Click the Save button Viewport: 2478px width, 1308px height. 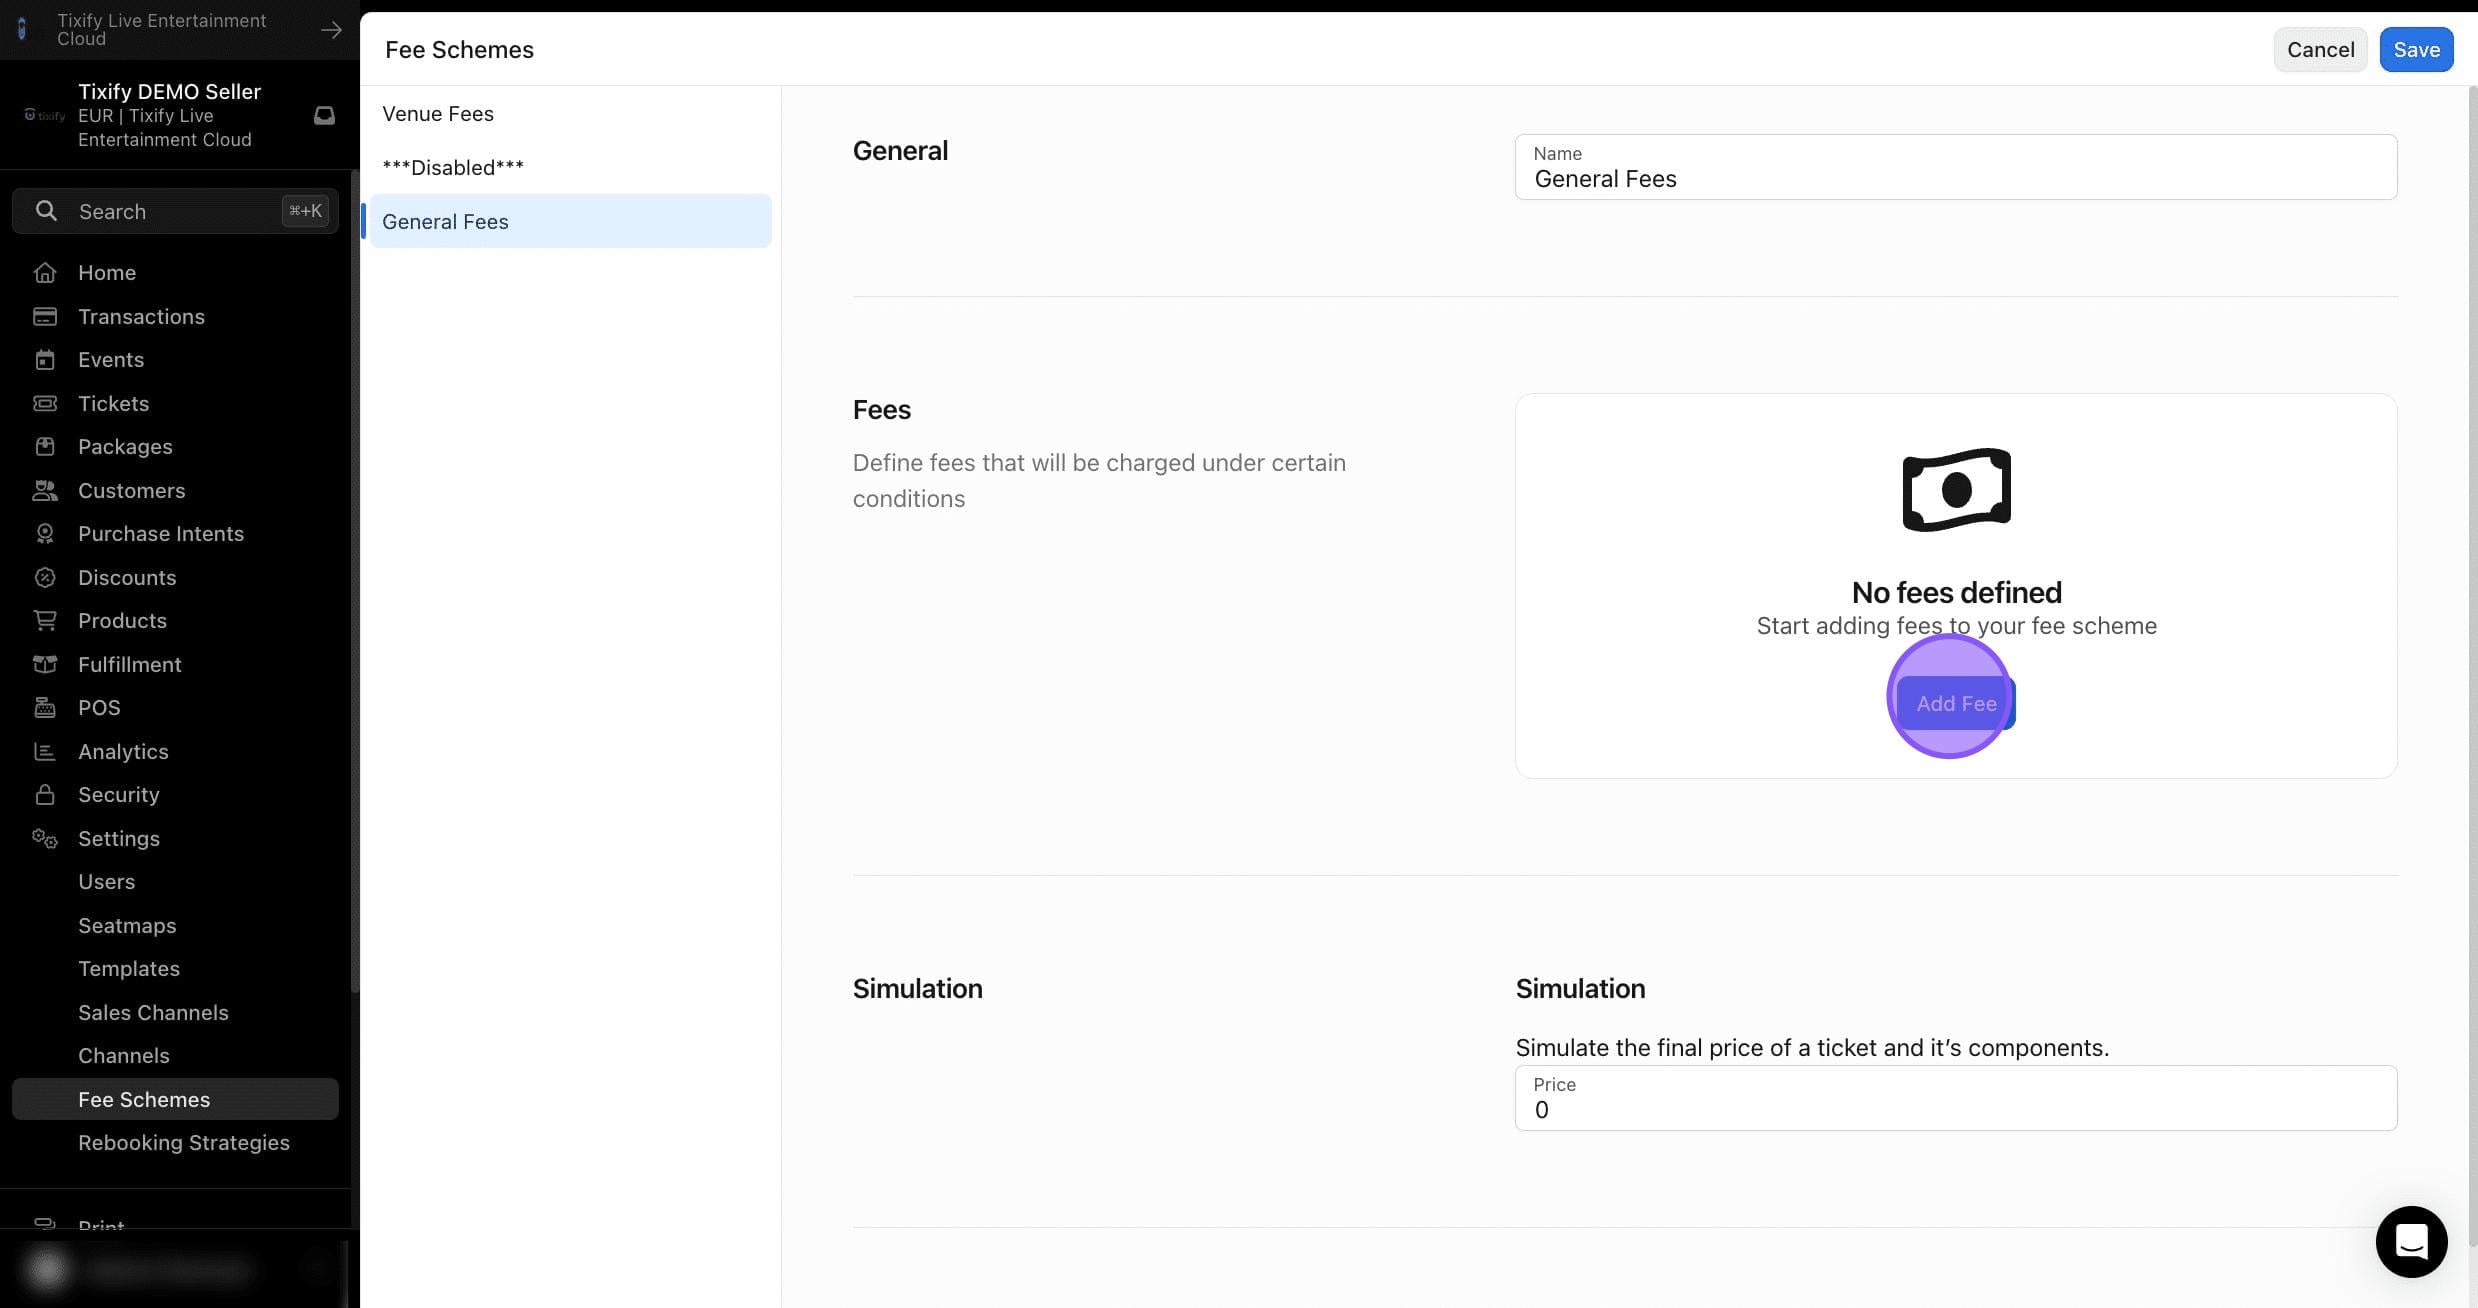pos(2416,50)
